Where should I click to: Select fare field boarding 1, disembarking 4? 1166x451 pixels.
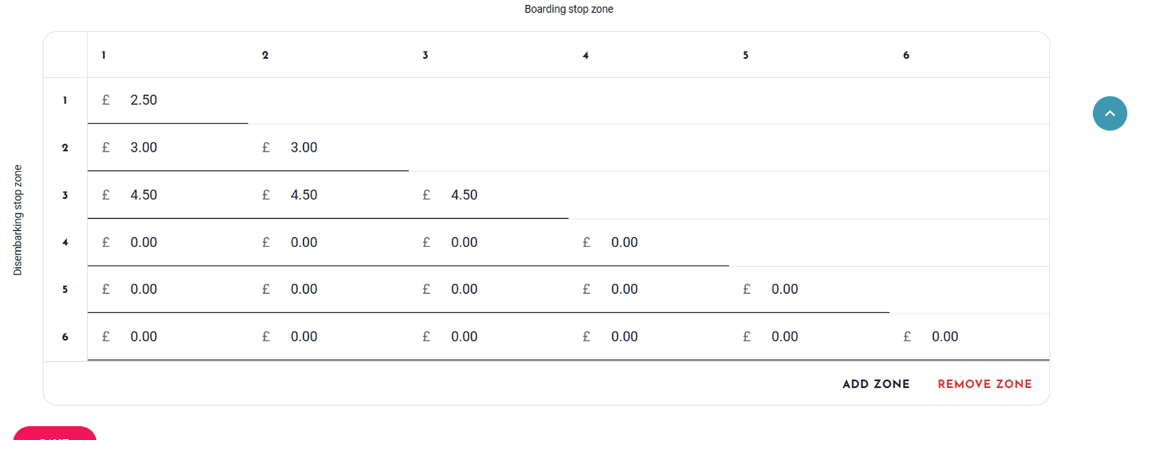point(168,242)
